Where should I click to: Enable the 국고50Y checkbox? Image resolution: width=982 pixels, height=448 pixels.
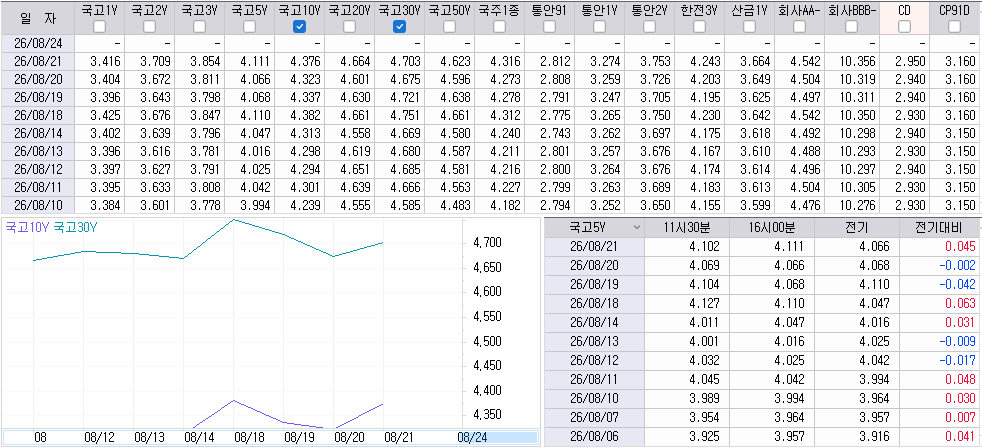point(450,26)
